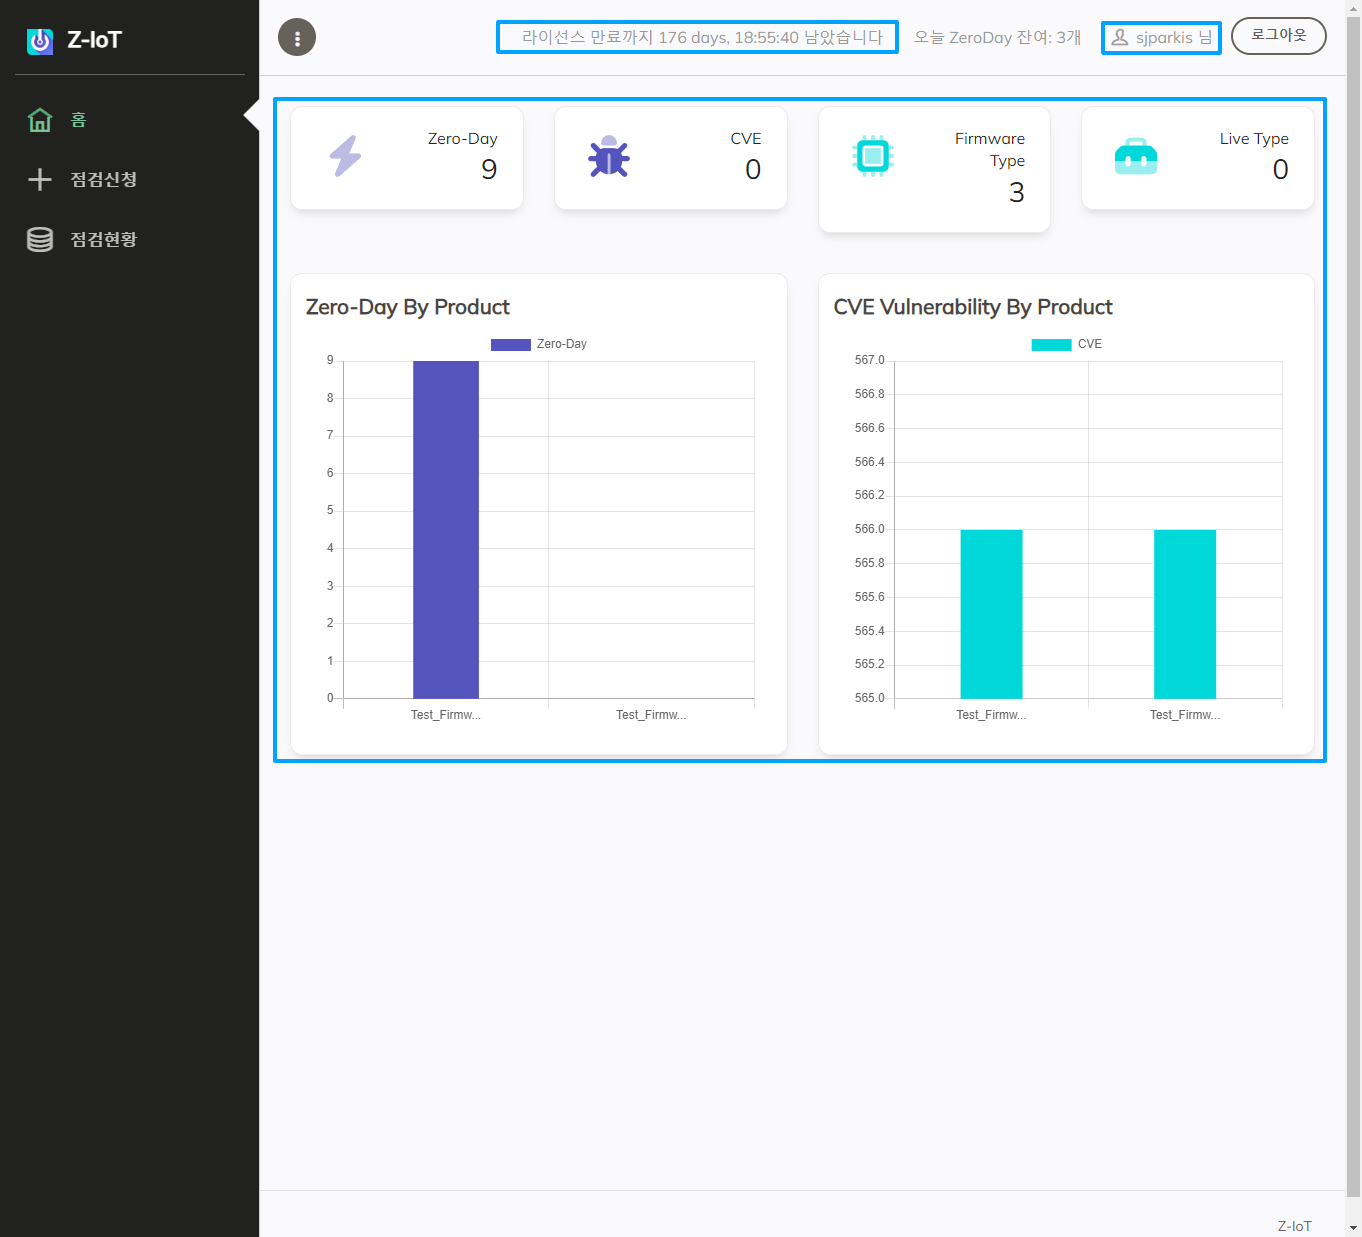The height and width of the screenshot is (1237, 1362).
Task: Toggle the CVE legend swatch
Action: pyautogui.click(x=1051, y=345)
